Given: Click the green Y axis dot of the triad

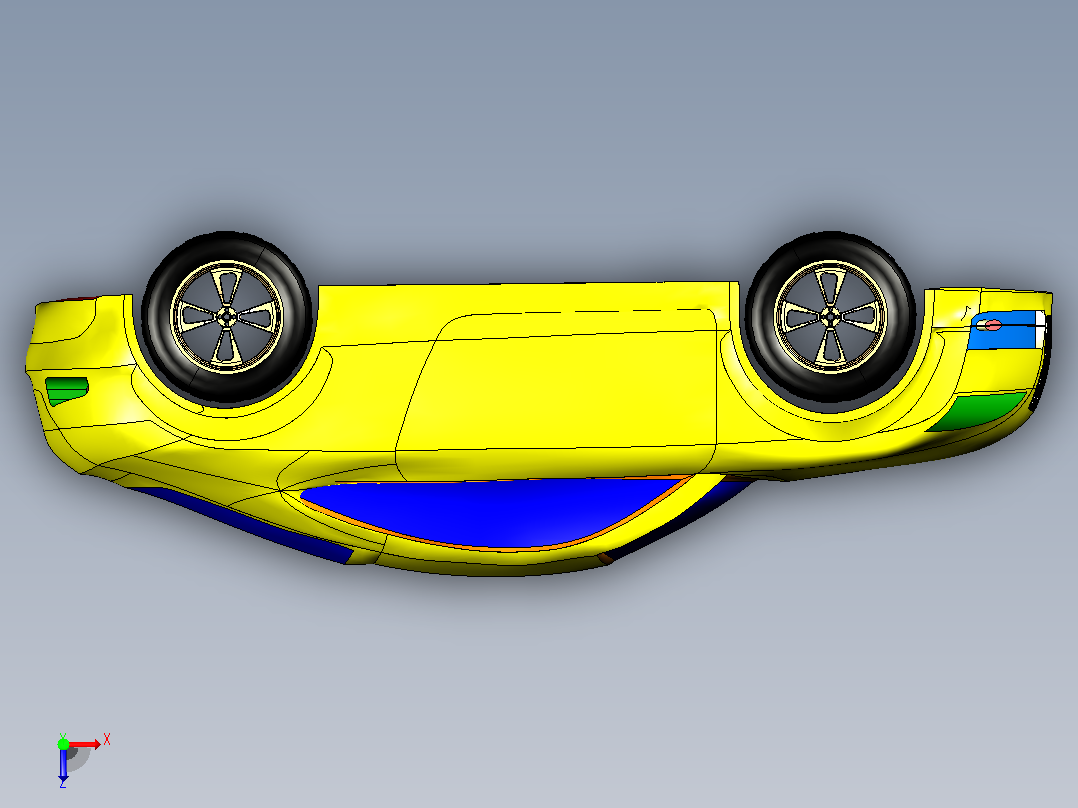Looking at the screenshot, I should point(63,744).
